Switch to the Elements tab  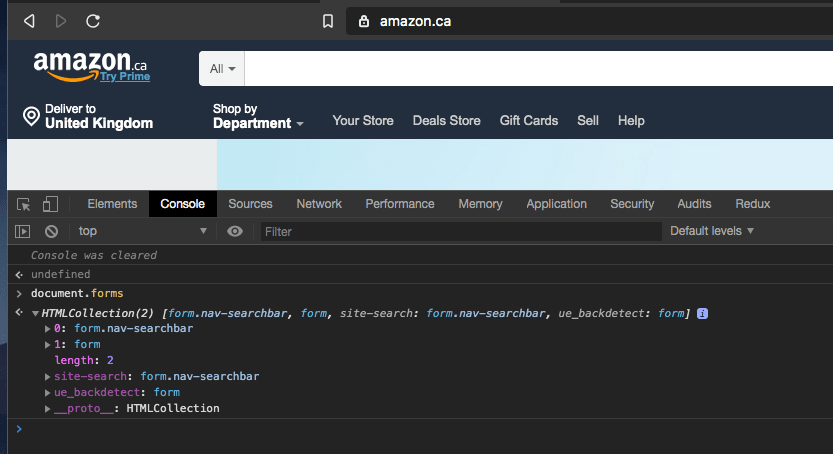(x=112, y=204)
